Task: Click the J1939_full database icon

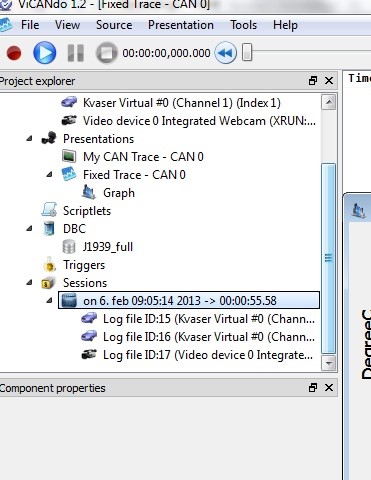Action: coord(69,247)
